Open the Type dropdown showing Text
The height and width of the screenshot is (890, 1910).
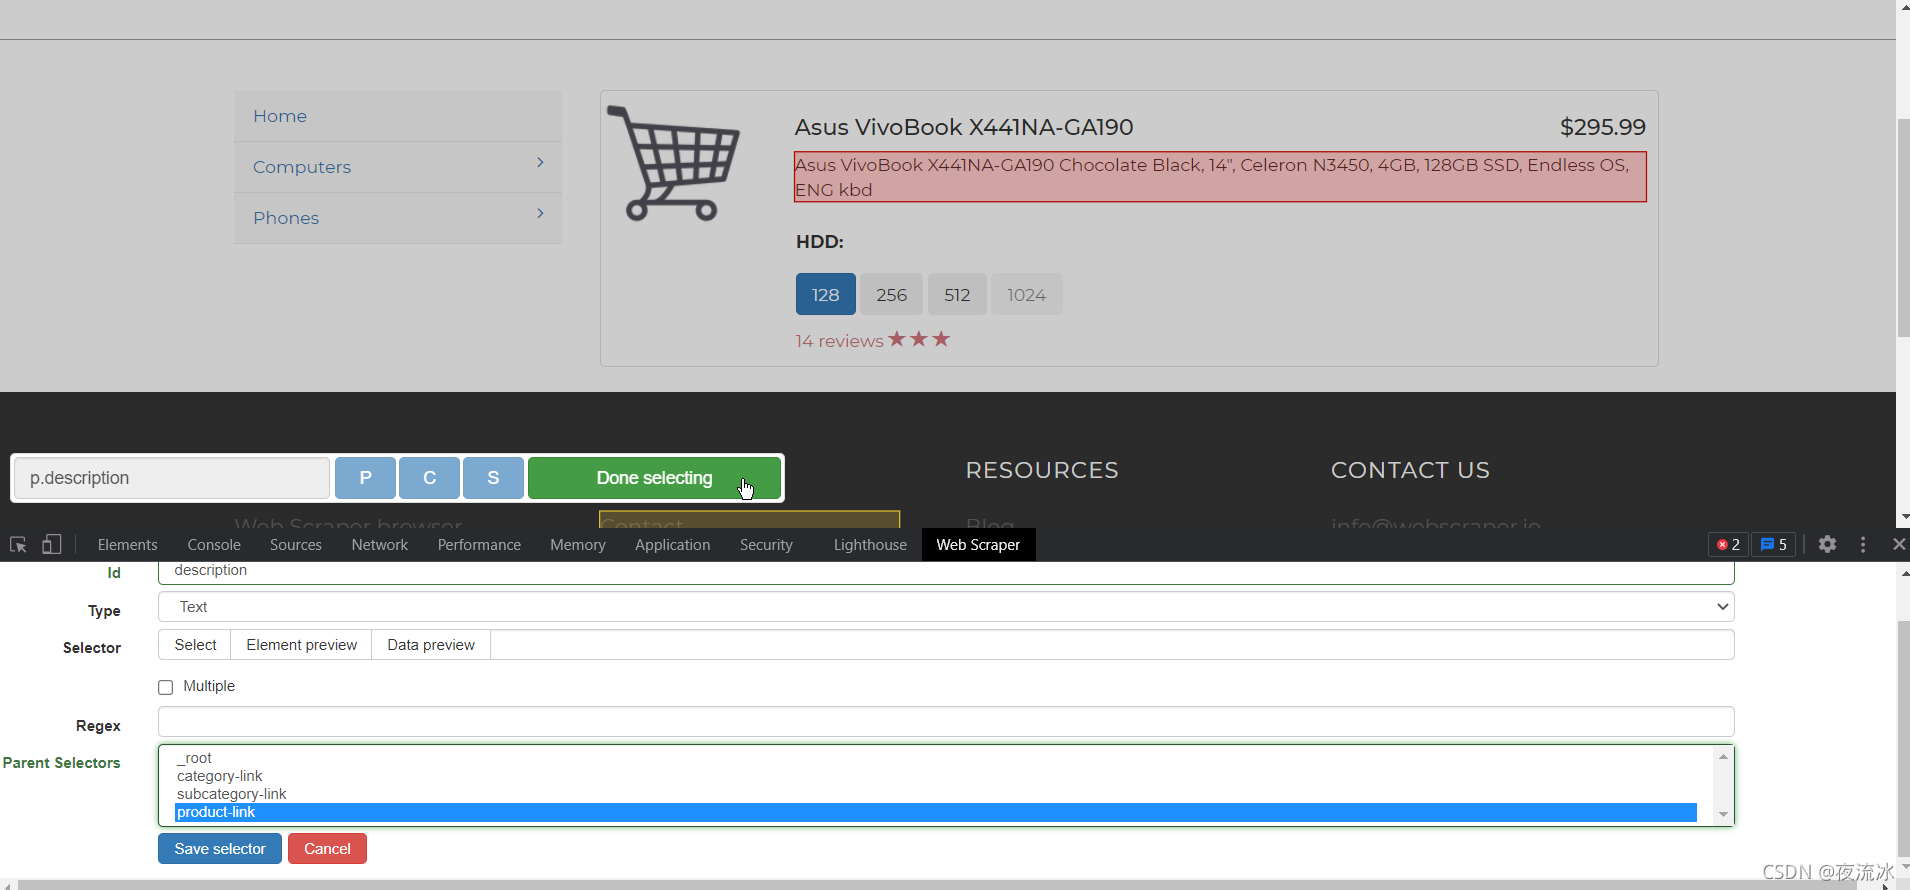pyautogui.click(x=946, y=607)
